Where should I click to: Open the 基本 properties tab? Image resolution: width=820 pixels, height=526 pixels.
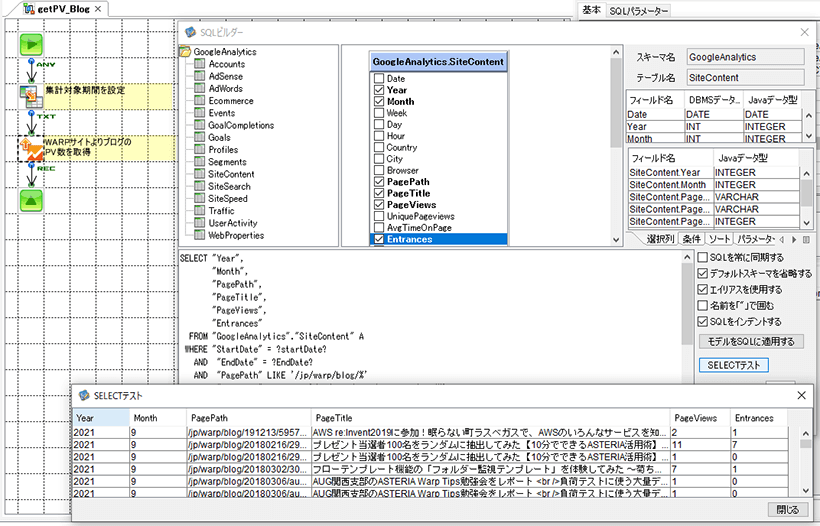[x=591, y=10]
